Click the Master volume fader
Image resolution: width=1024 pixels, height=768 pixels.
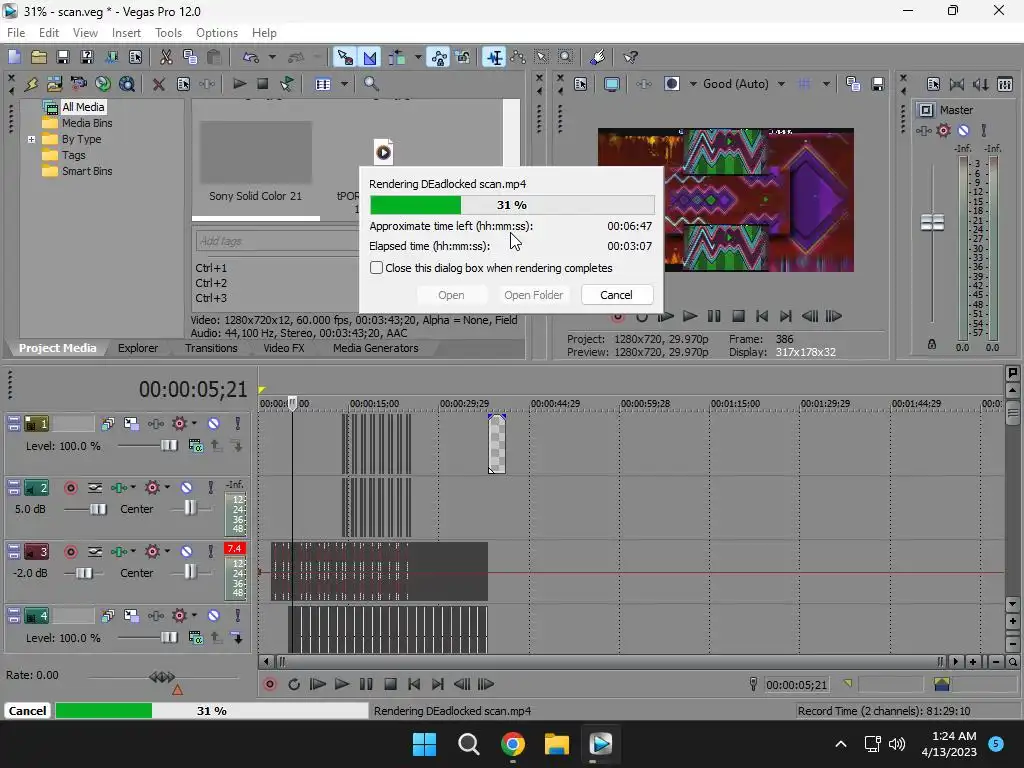(932, 223)
